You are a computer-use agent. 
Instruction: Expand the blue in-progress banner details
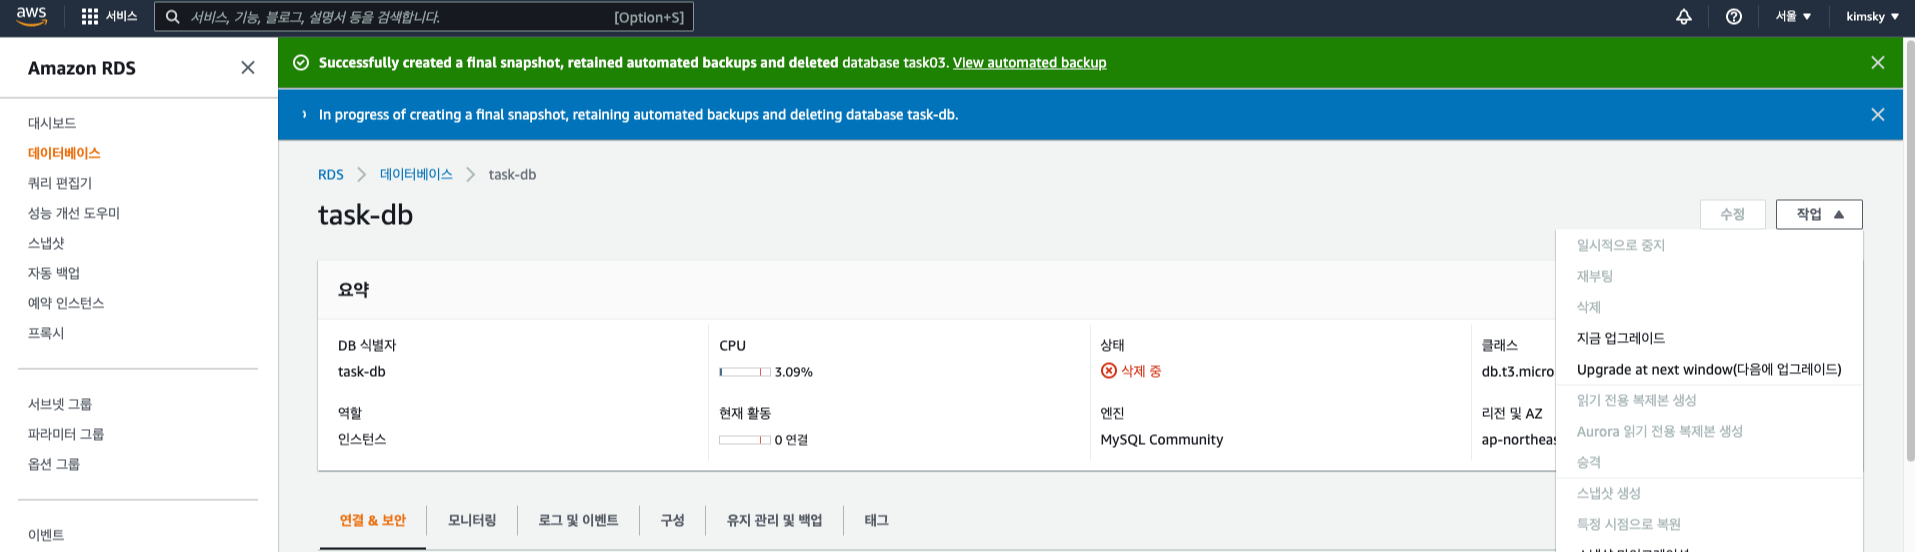[304, 114]
